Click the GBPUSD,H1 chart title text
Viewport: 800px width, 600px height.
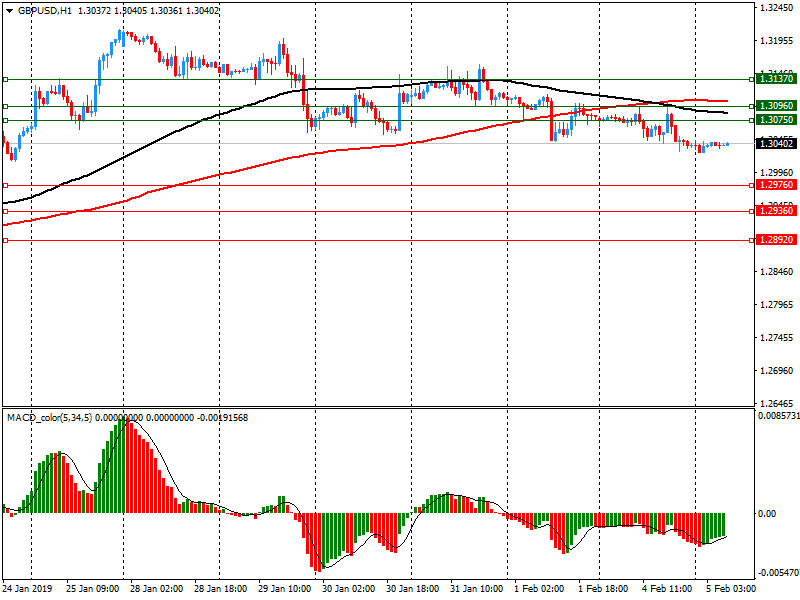pos(45,10)
